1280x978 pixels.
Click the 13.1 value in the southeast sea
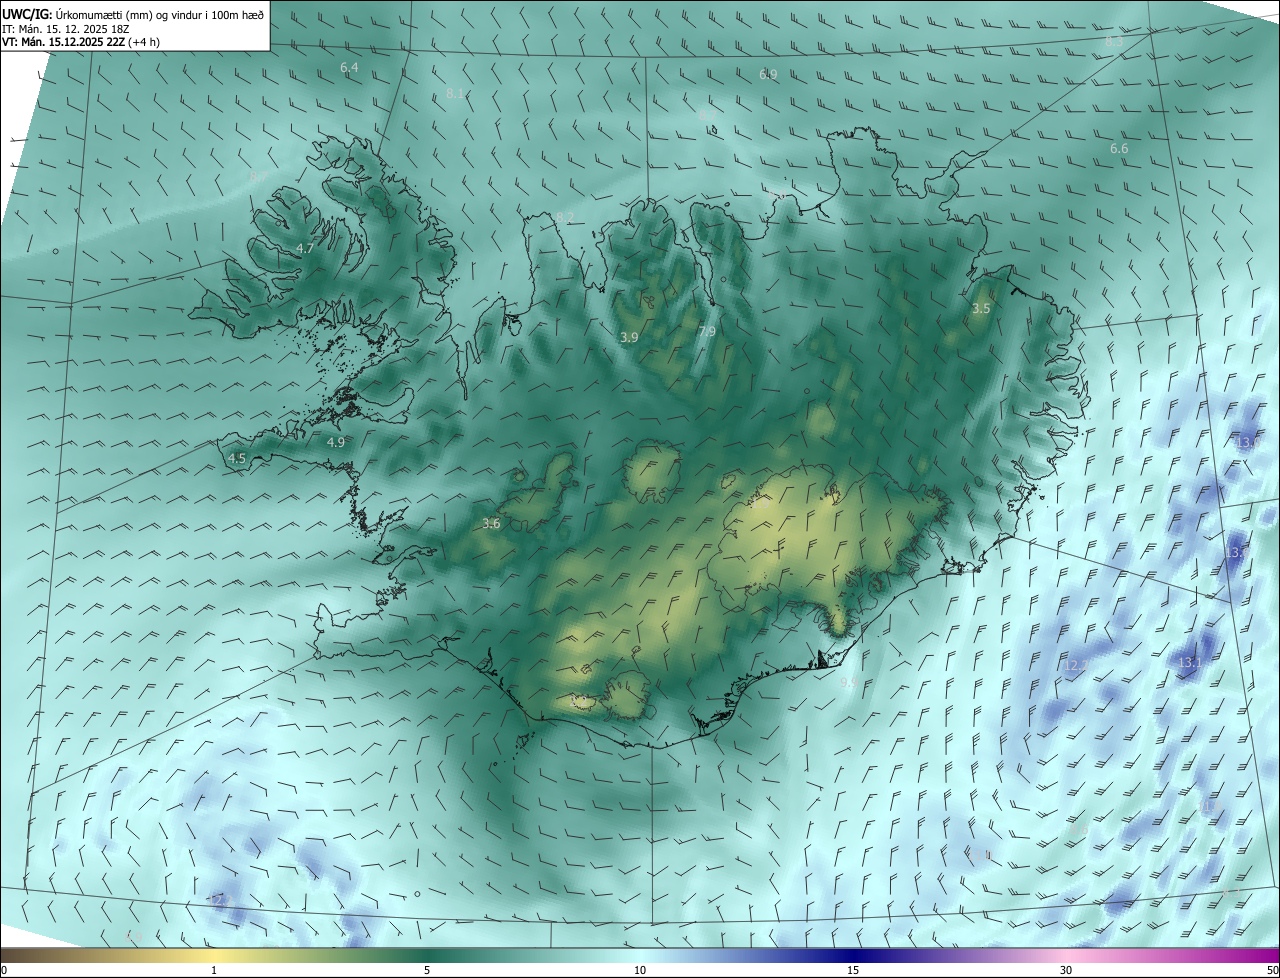click(x=1190, y=662)
